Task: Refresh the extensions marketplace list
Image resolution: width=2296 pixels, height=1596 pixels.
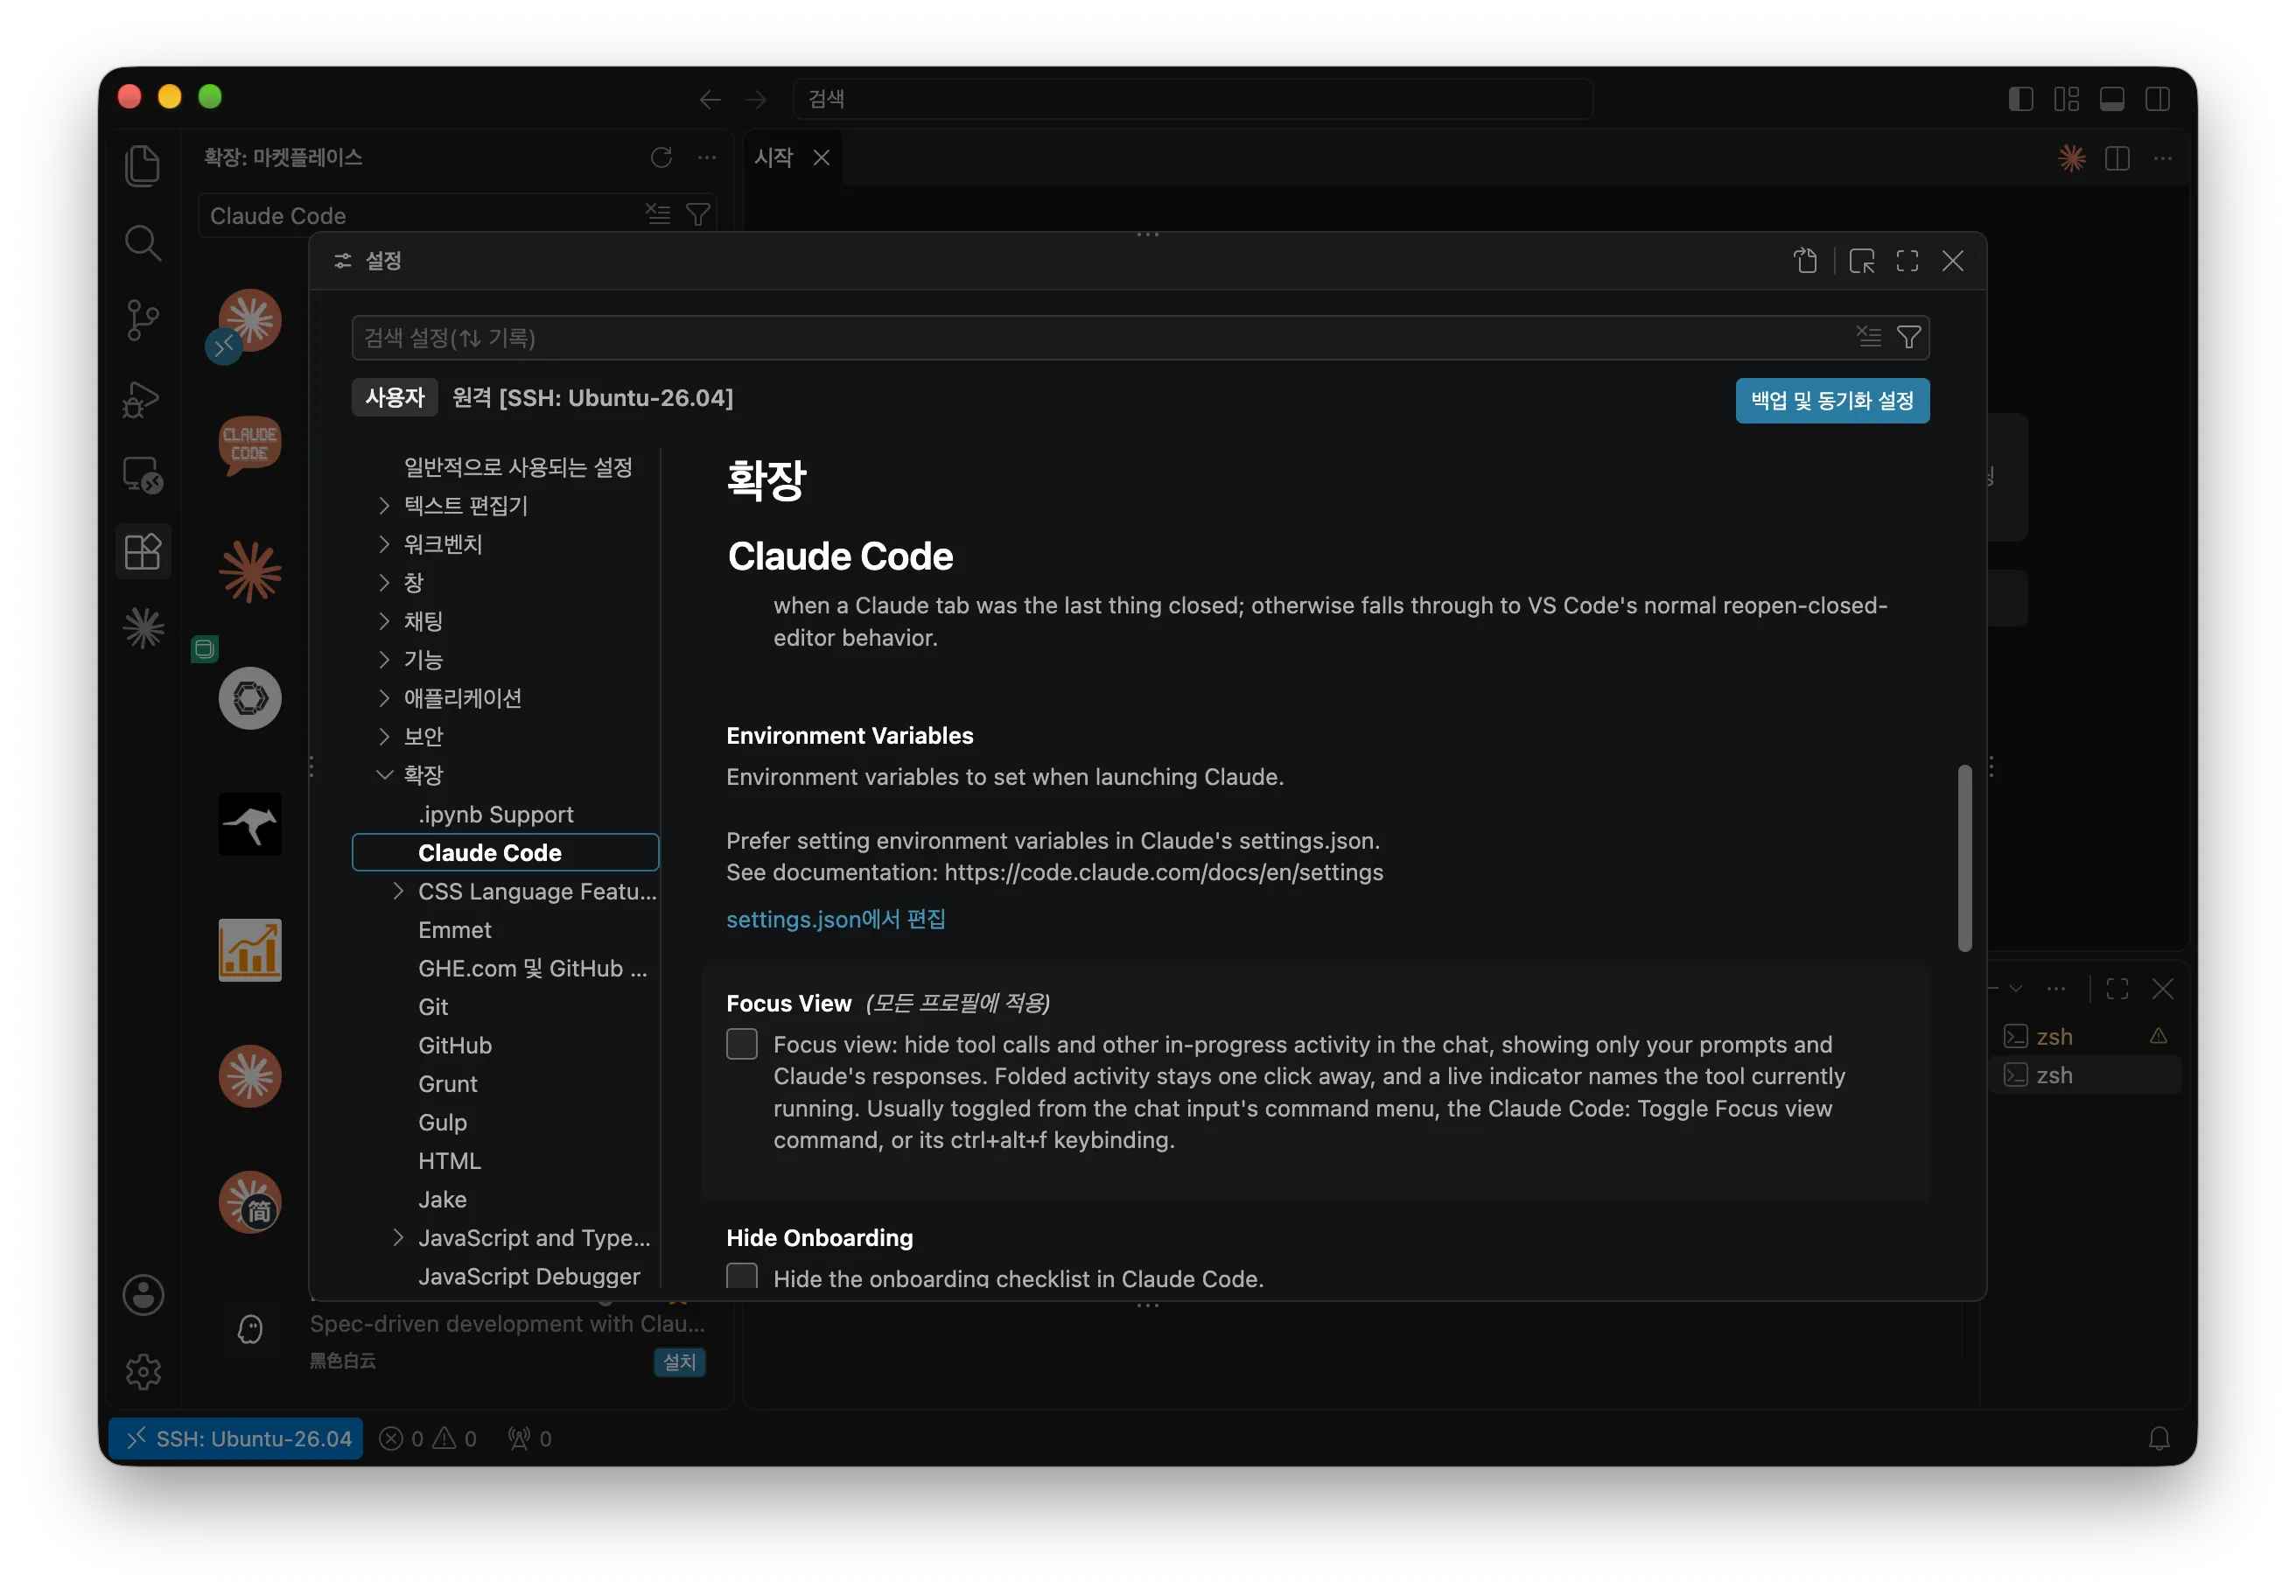Action: pyautogui.click(x=661, y=157)
